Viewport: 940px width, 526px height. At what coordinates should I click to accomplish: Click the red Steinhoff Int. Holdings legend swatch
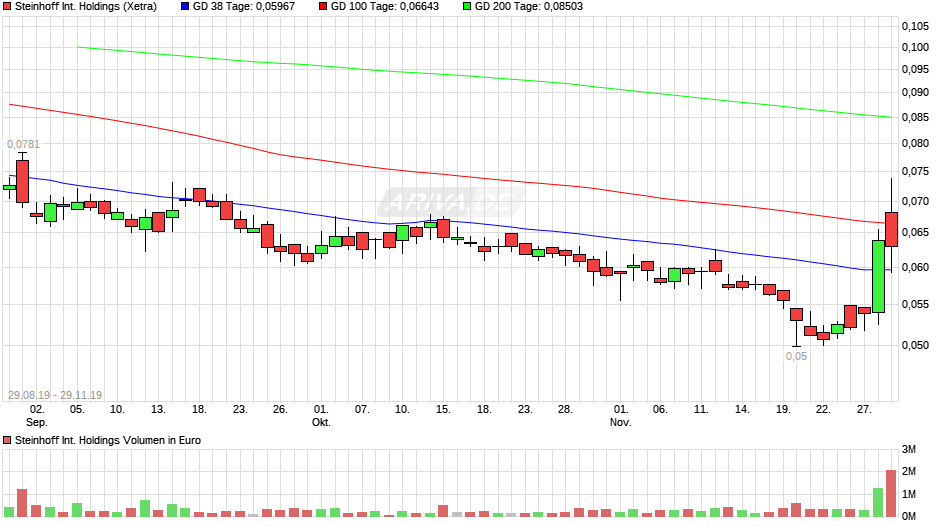tap(7, 7)
